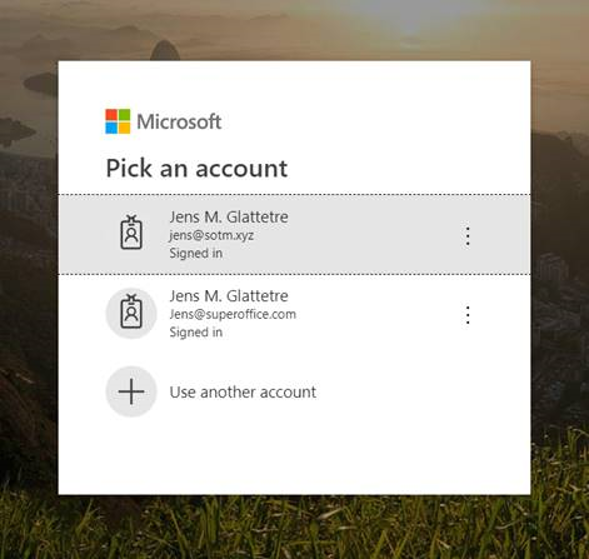589x559 pixels.
Task: Click the badge icon beside Jens@superoffice.com
Action: [131, 313]
